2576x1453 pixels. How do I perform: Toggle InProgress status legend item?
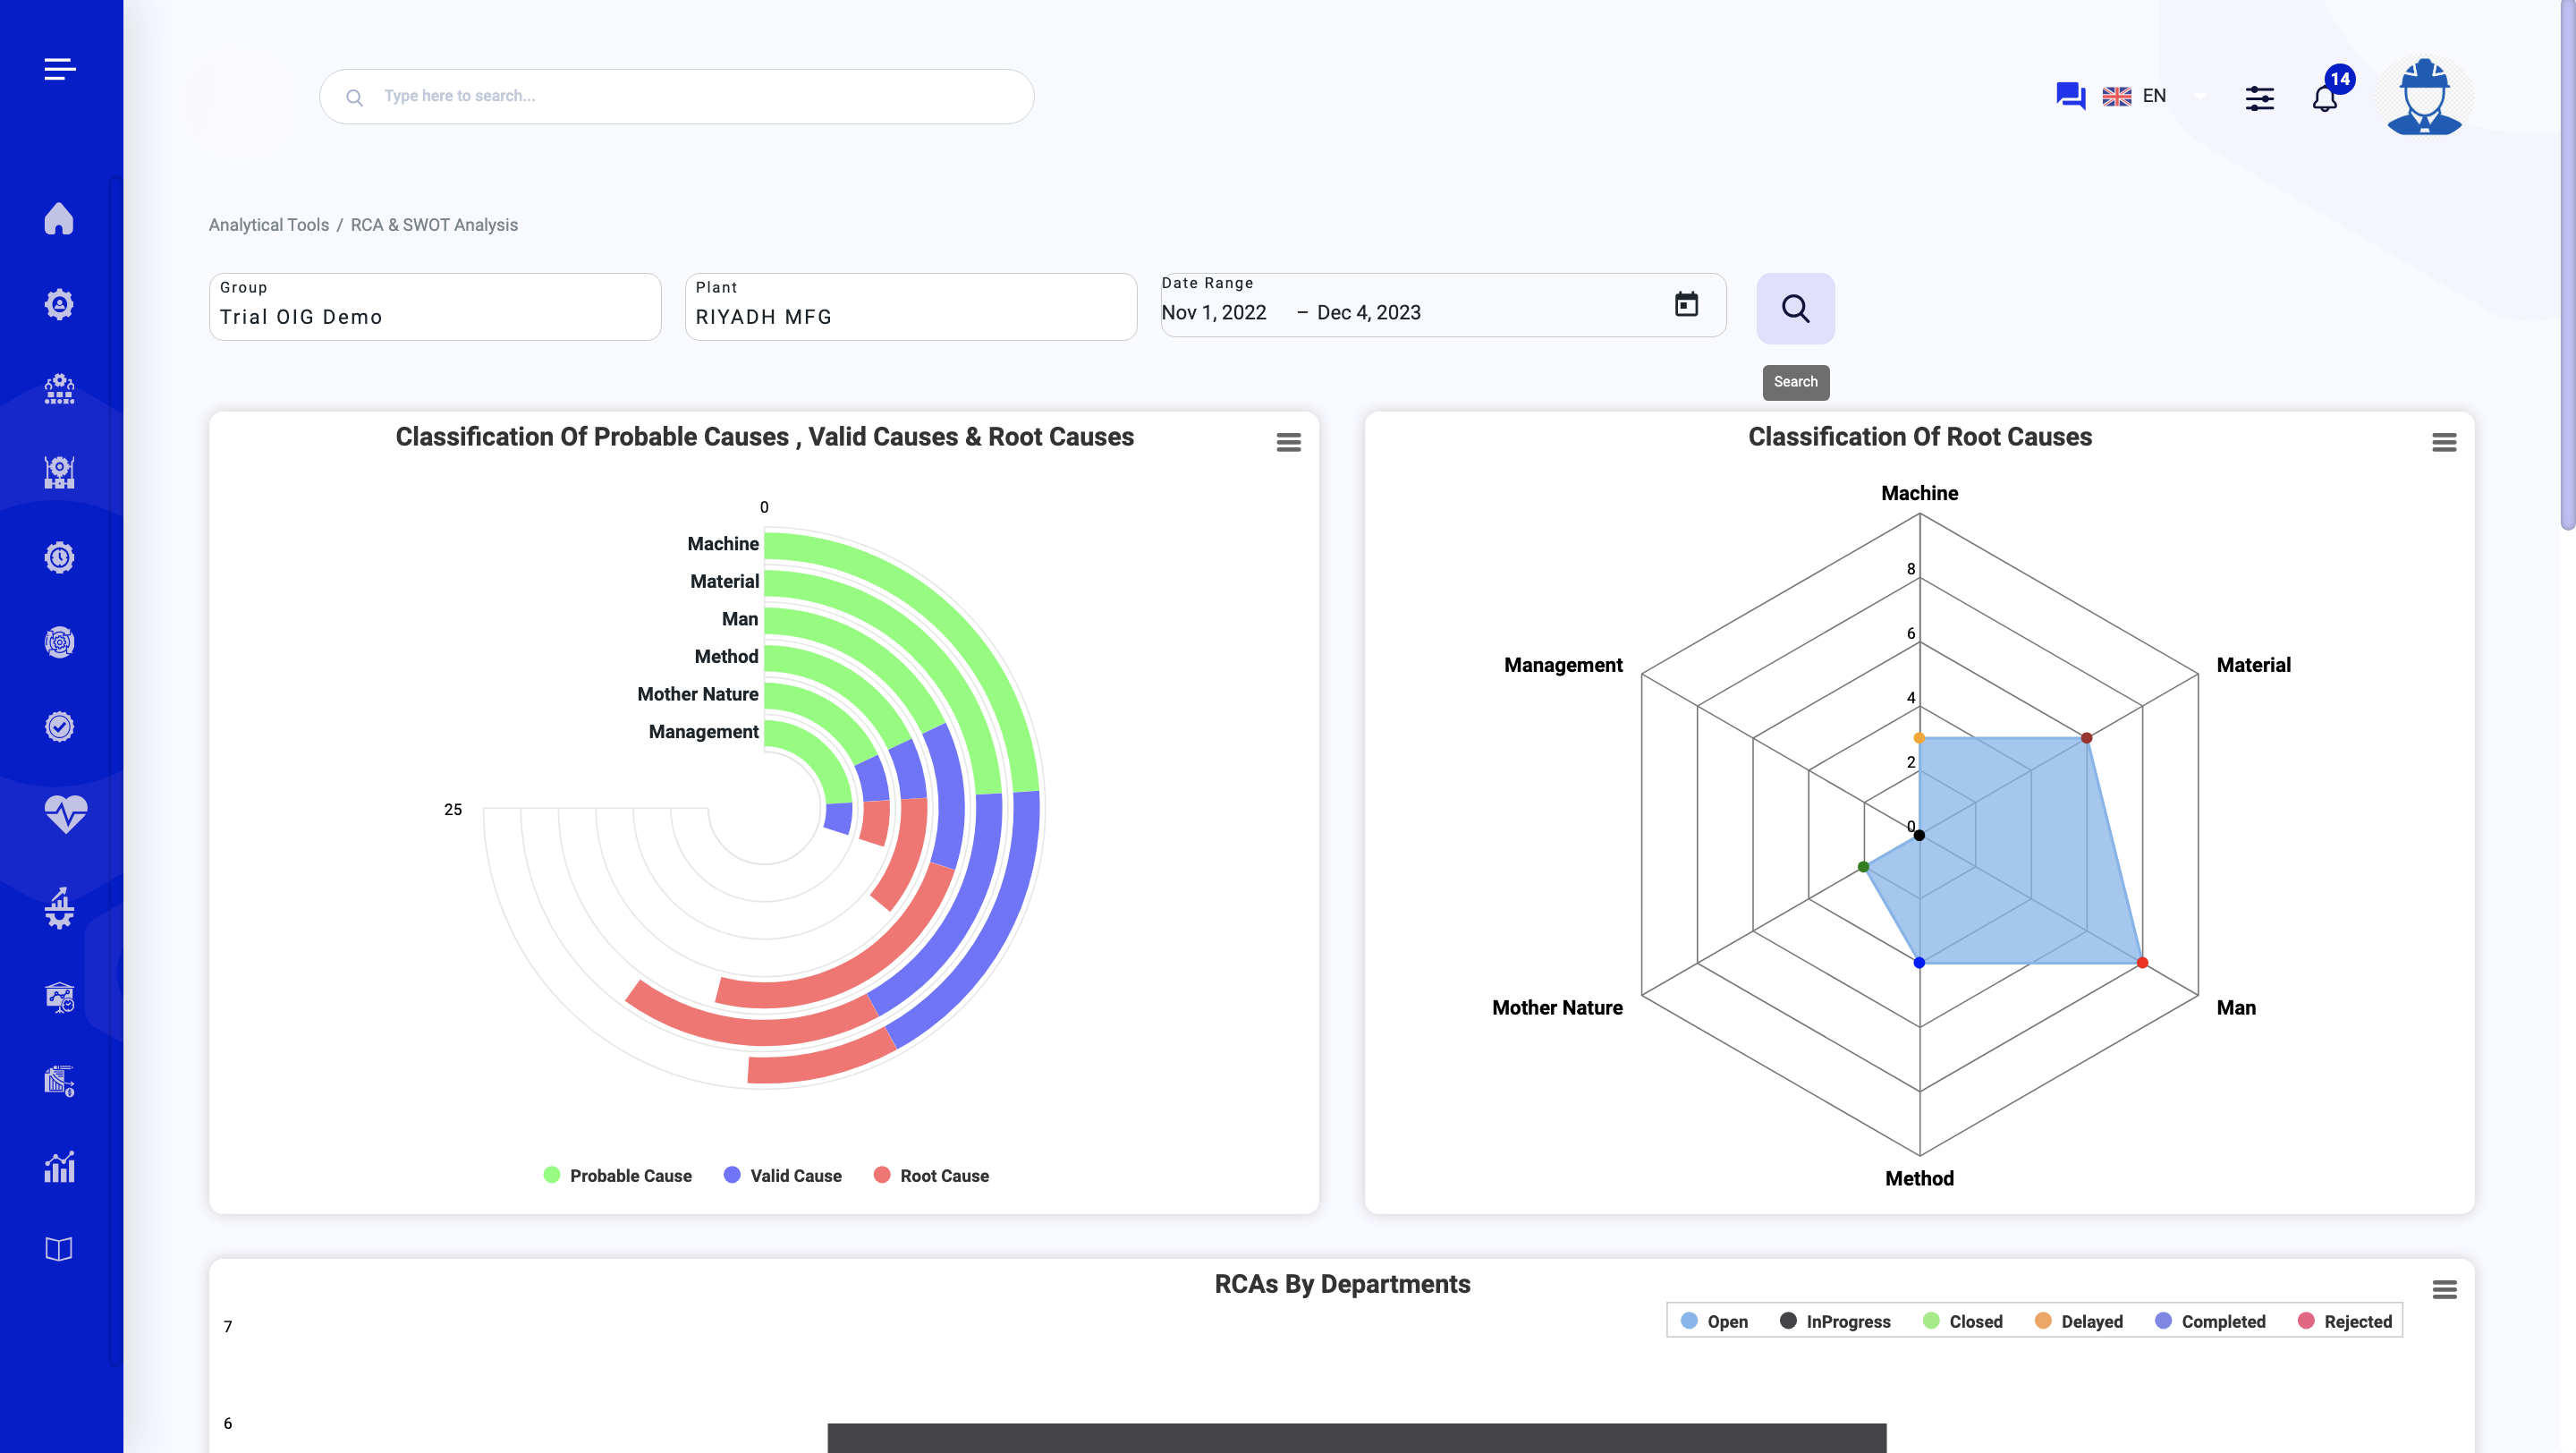[1835, 1322]
